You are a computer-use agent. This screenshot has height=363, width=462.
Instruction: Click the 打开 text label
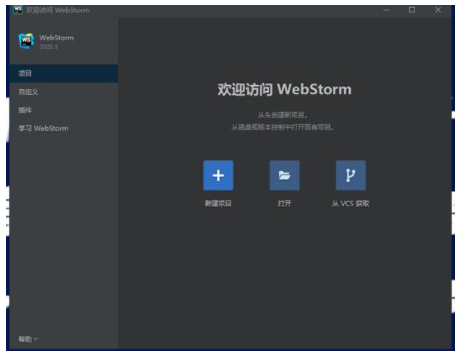pyautogui.click(x=284, y=203)
